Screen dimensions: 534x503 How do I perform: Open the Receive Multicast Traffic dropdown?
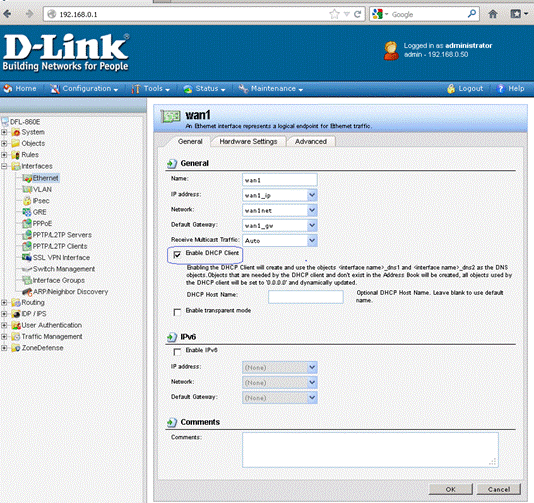click(280, 240)
